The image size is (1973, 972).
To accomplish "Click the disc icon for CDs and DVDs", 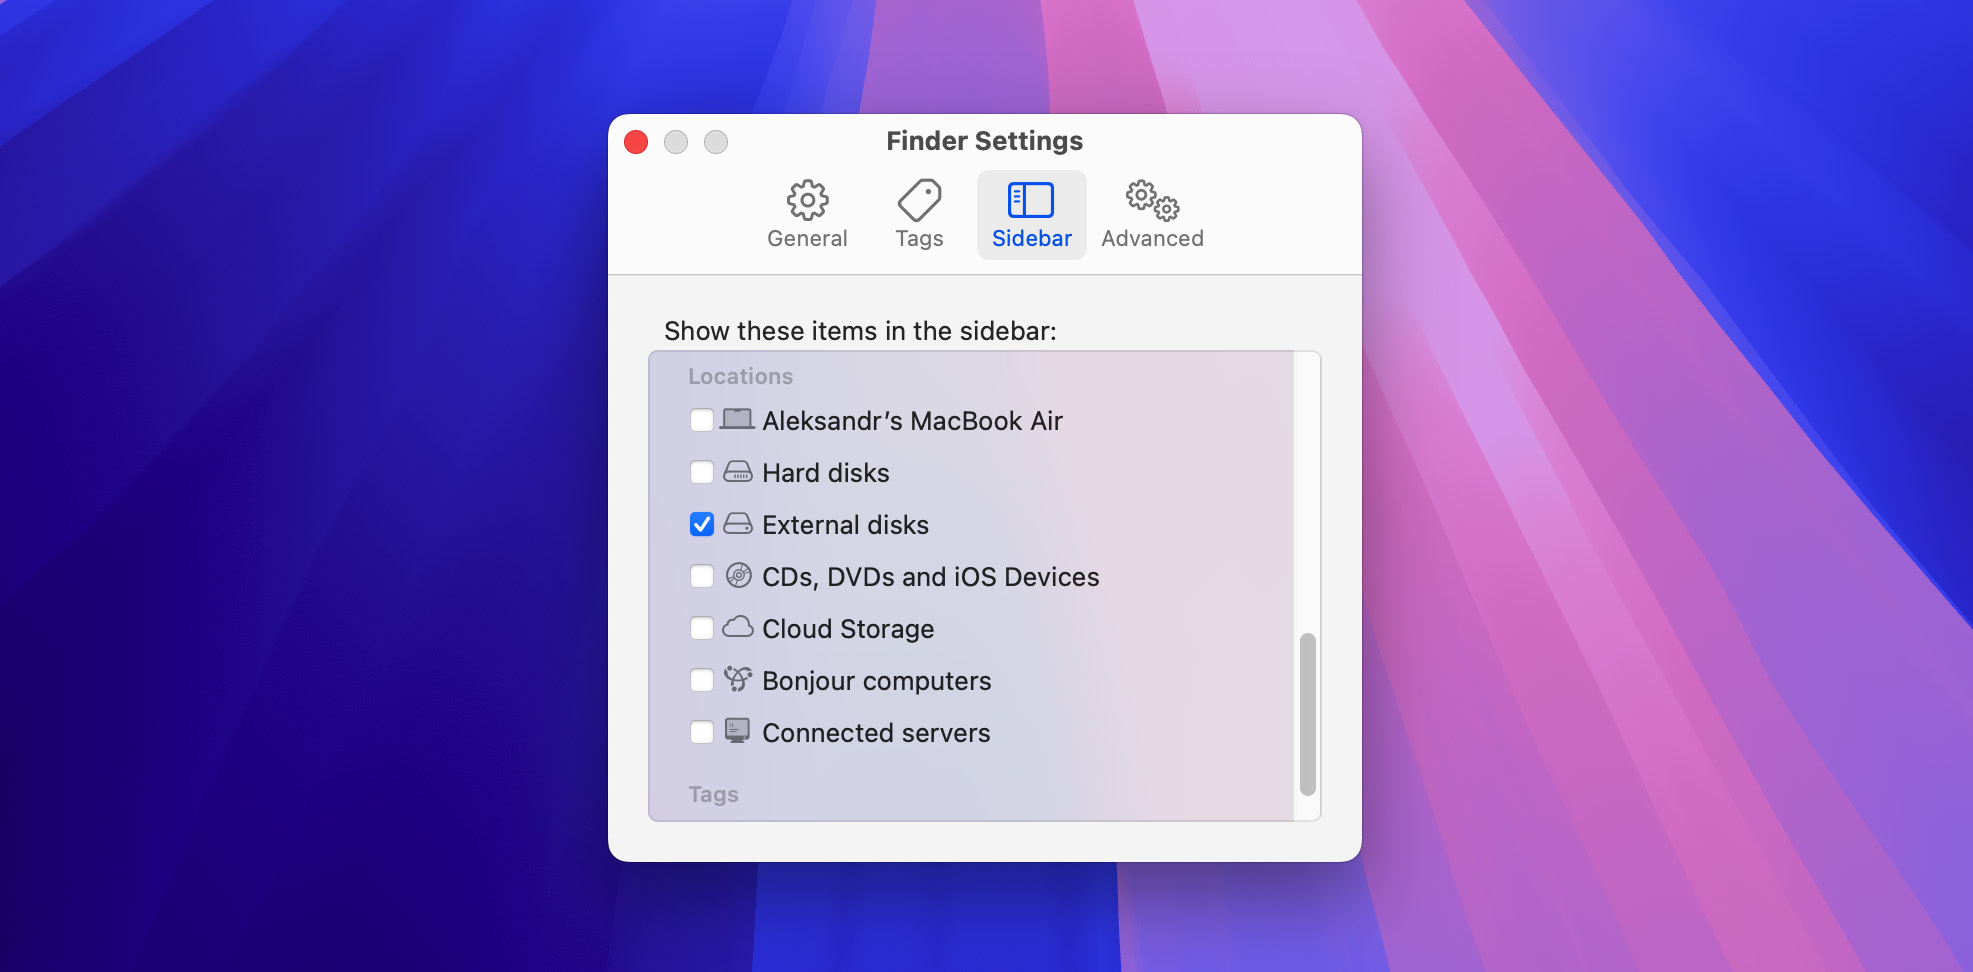I will tap(738, 575).
